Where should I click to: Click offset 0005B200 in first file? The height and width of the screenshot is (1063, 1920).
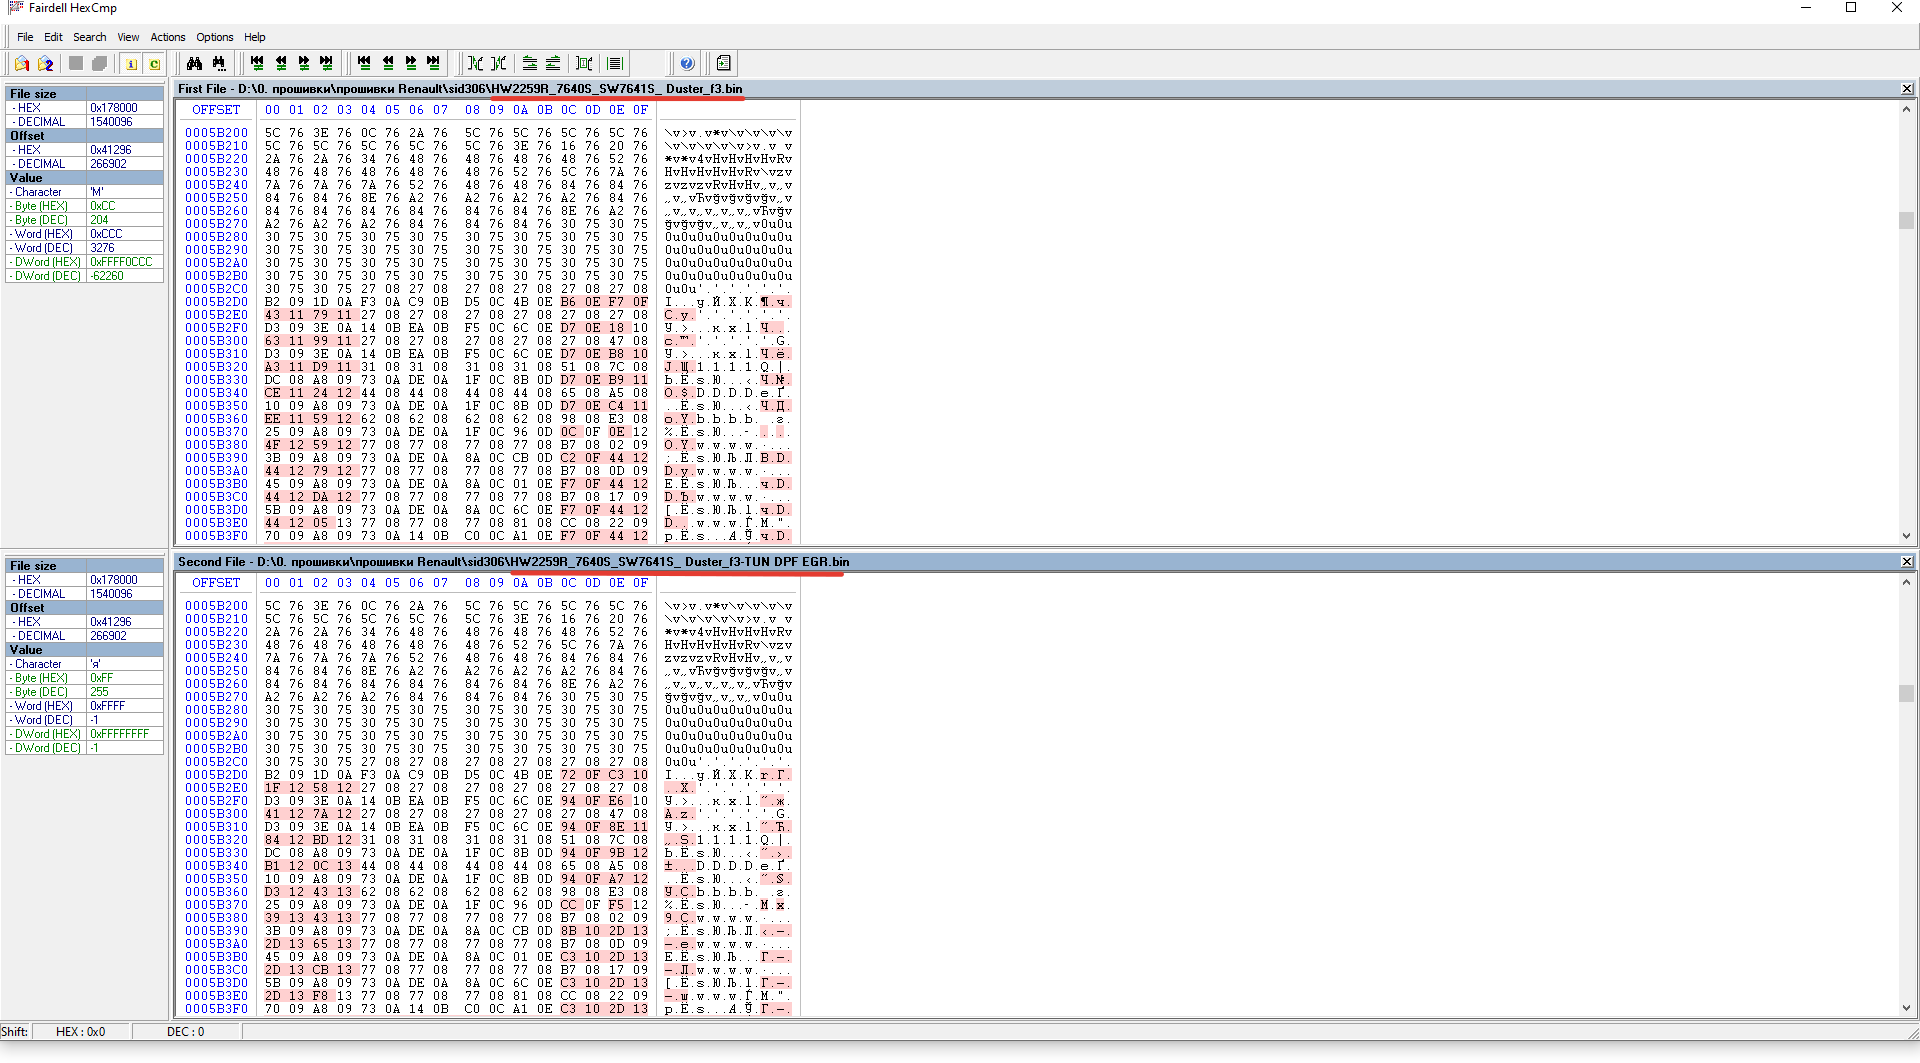click(216, 133)
